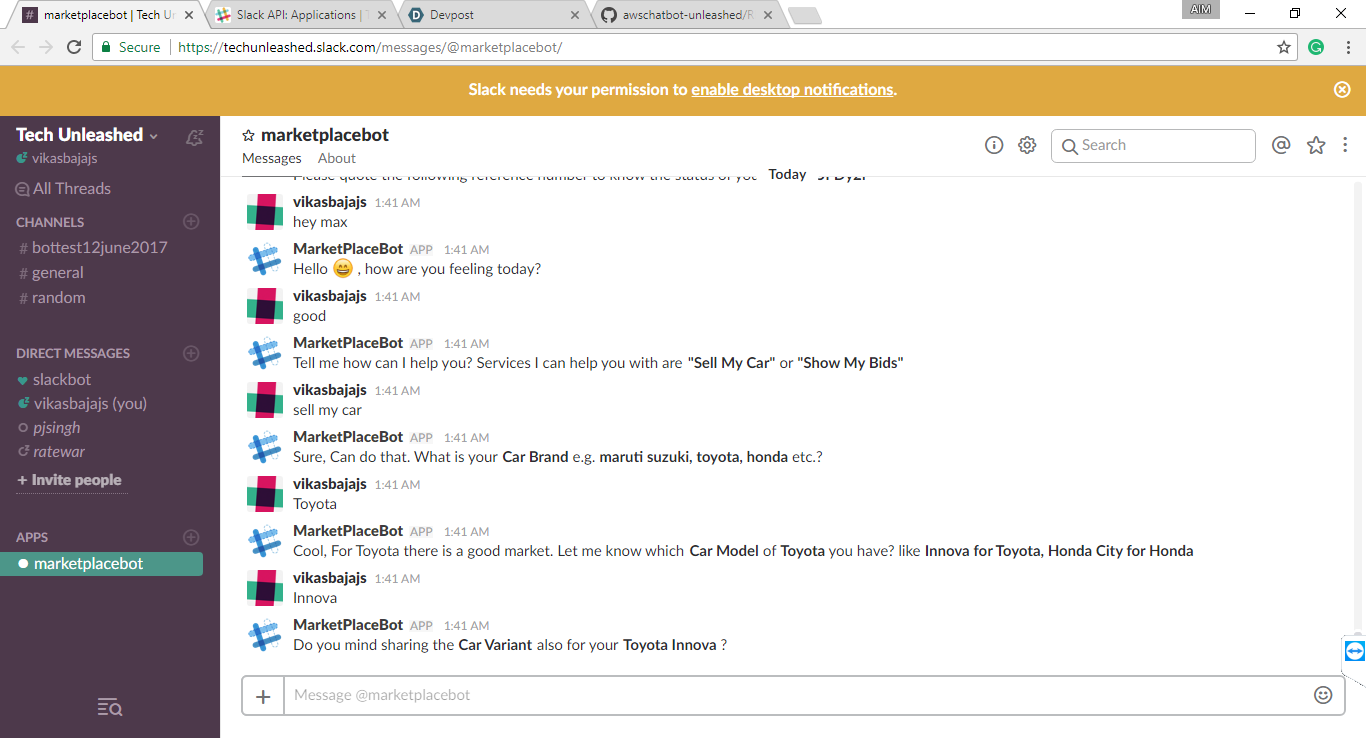The image size is (1366, 738).
Task: Open conversation settings gear icon
Action: tap(1027, 145)
